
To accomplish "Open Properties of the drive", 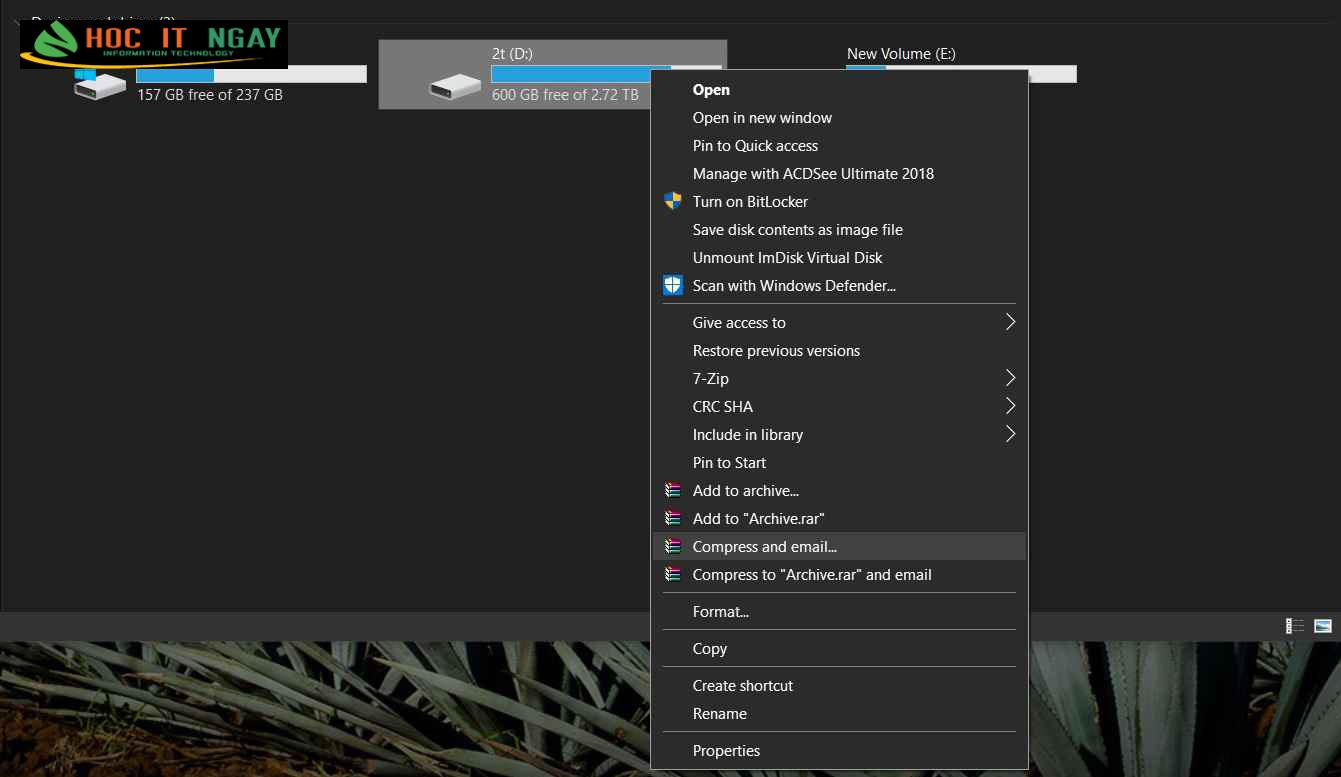I will (x=839, y=751).
